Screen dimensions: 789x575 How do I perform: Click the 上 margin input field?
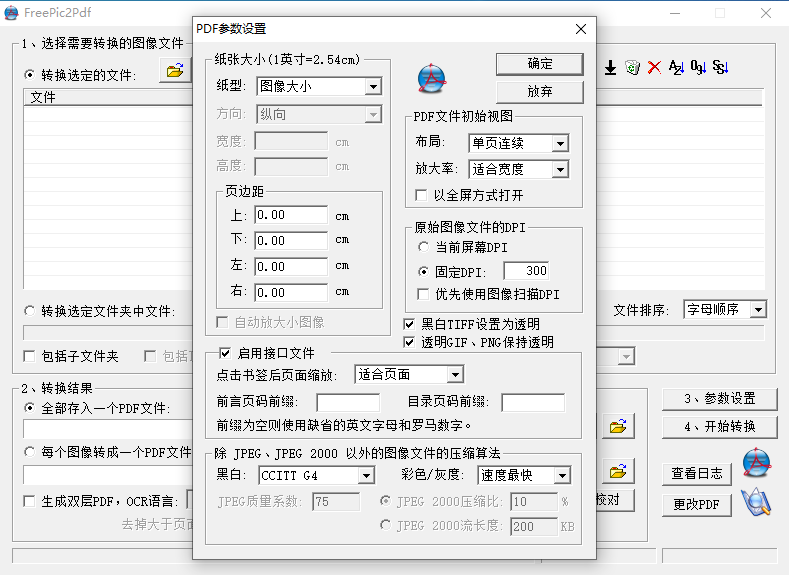tap(291, 215)
